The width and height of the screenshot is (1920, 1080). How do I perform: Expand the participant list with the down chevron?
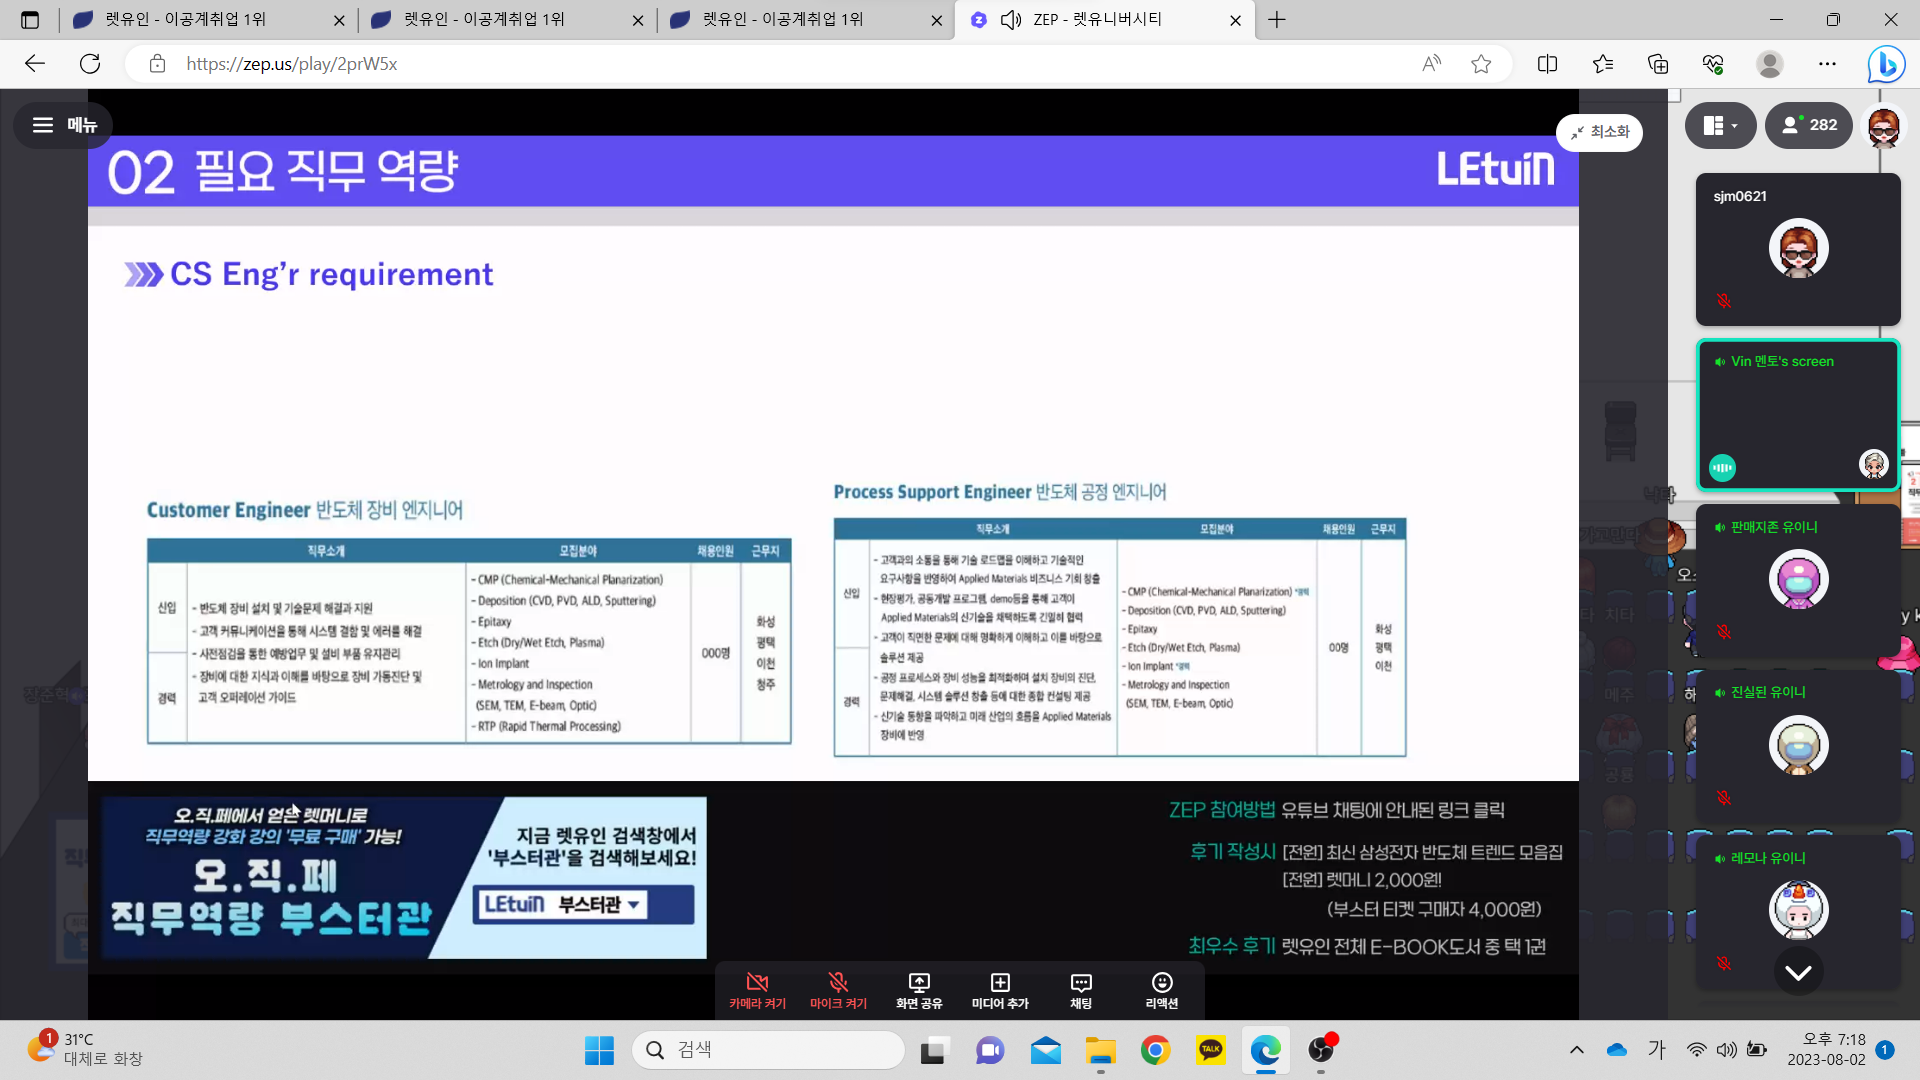1798,972
